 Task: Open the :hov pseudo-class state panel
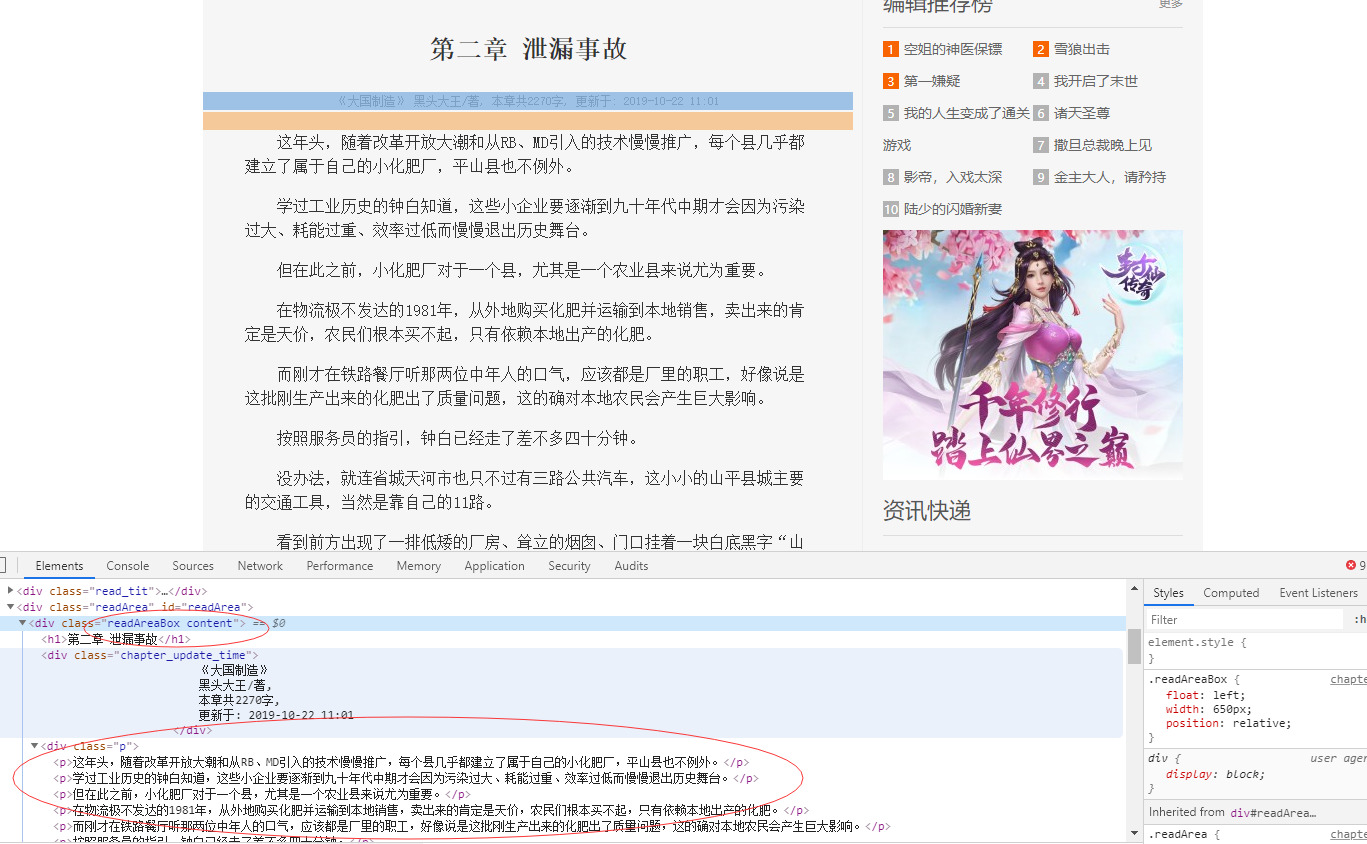tap(1358, 618)
